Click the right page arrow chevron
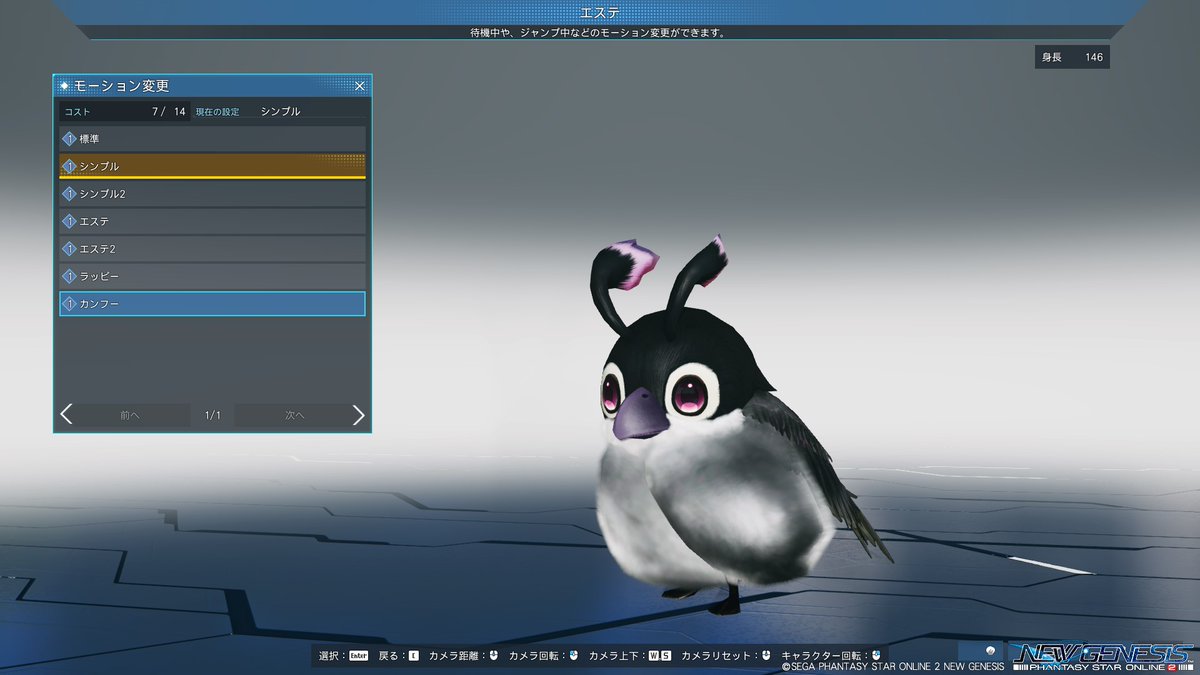Image resolution: width=1200 pixels, height=675 pixels. tap(359, 414)
